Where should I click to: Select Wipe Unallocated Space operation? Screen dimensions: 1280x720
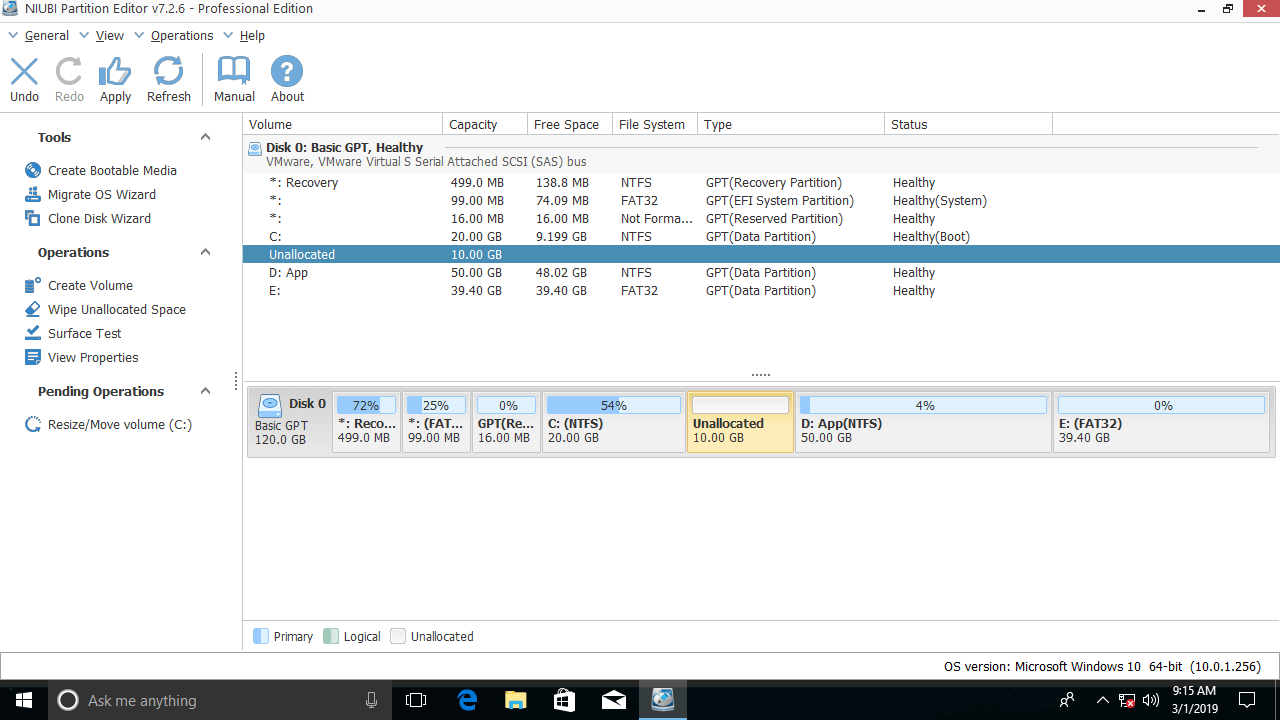(116, 310)
